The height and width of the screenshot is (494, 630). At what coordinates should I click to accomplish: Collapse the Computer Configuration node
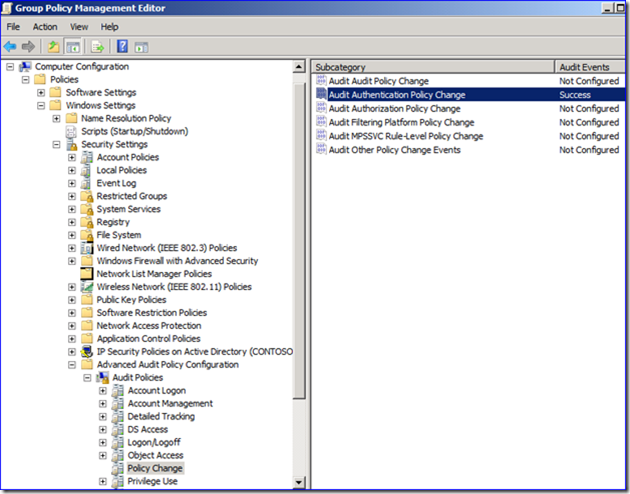tap(10, 67)
